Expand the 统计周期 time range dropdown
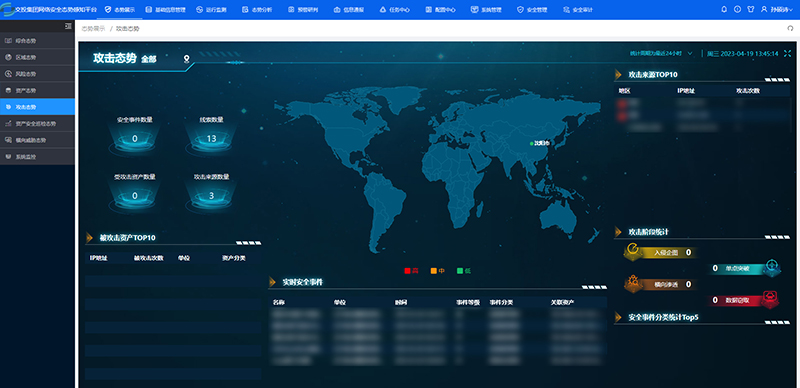Viewport: 800px width, 388px height. 661,53
